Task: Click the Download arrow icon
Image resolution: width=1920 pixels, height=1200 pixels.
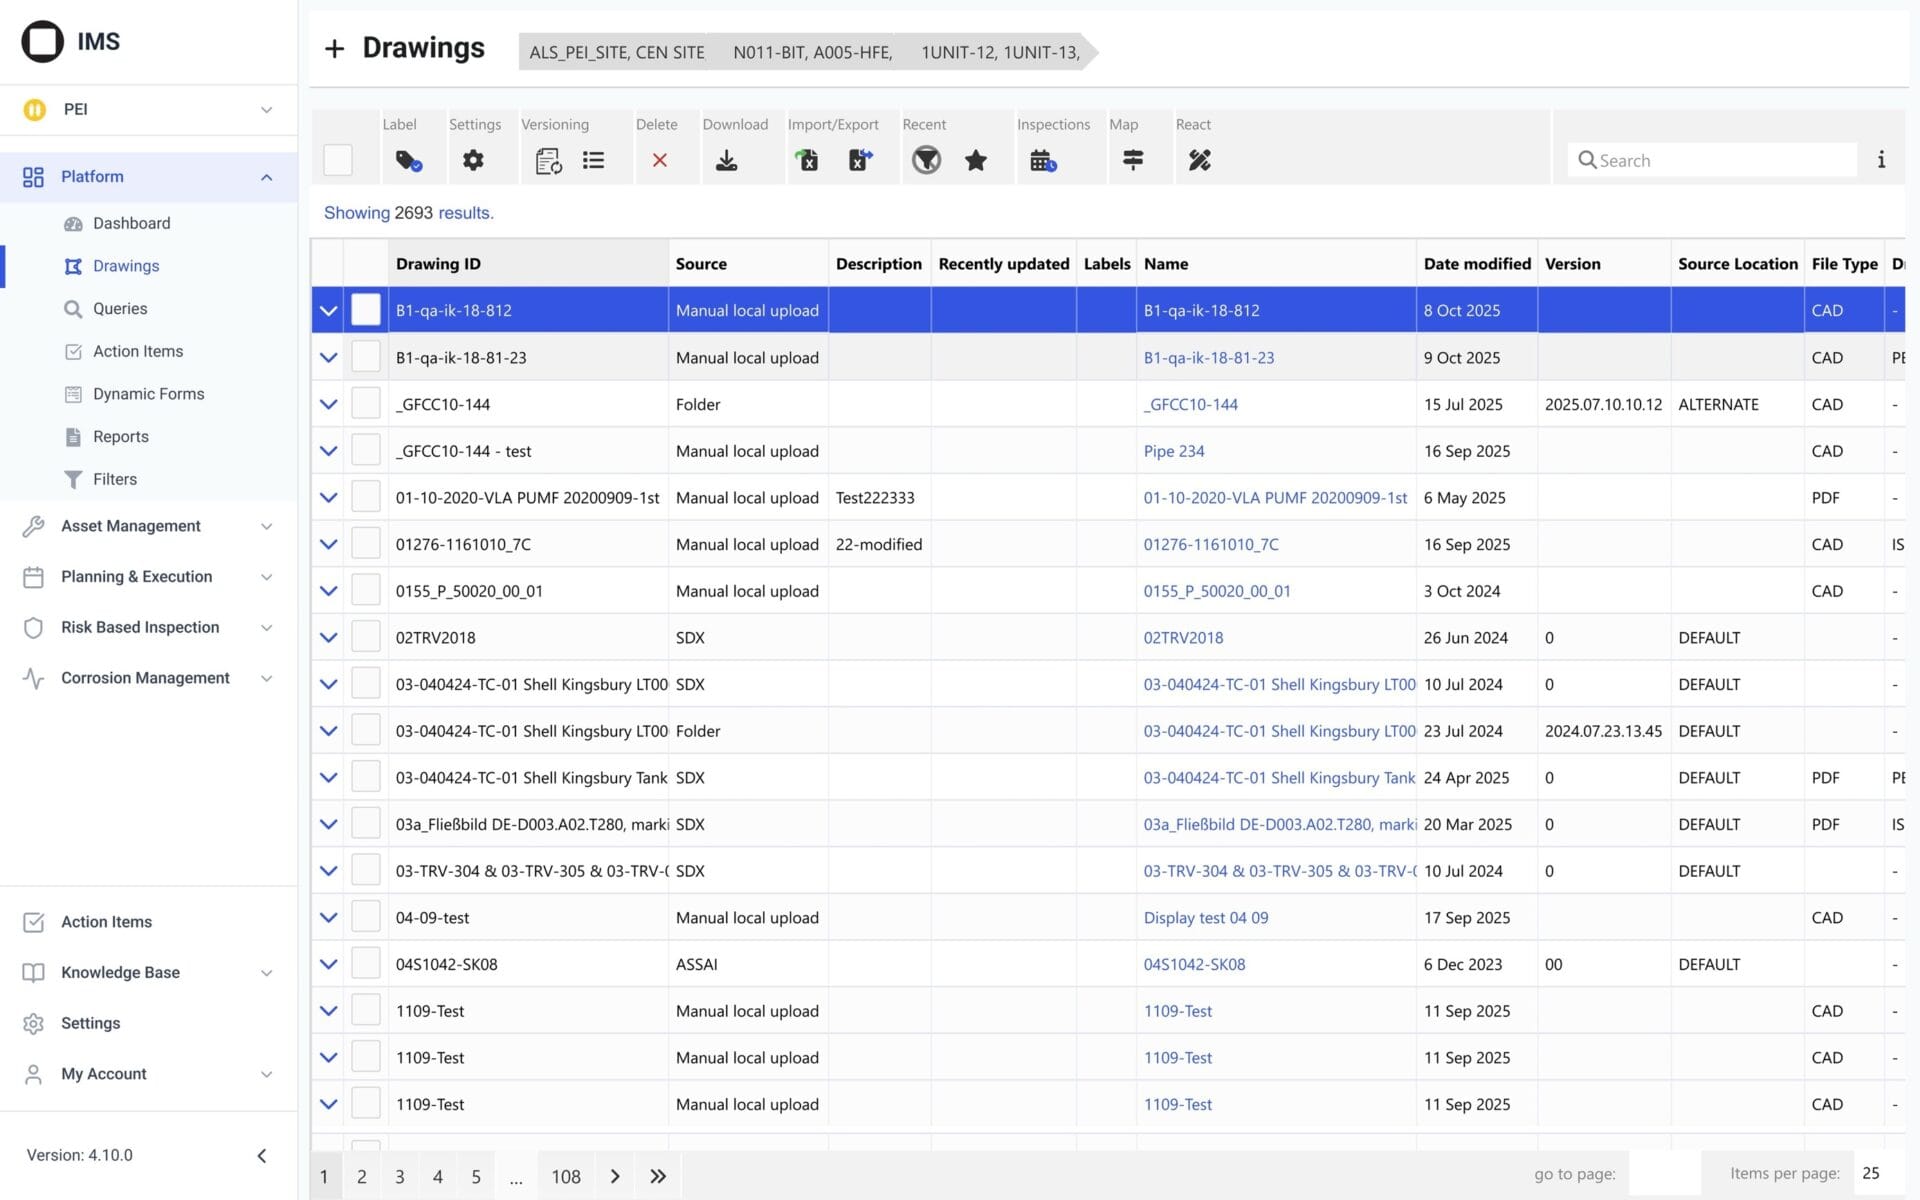Action: (x=727, y=160)
